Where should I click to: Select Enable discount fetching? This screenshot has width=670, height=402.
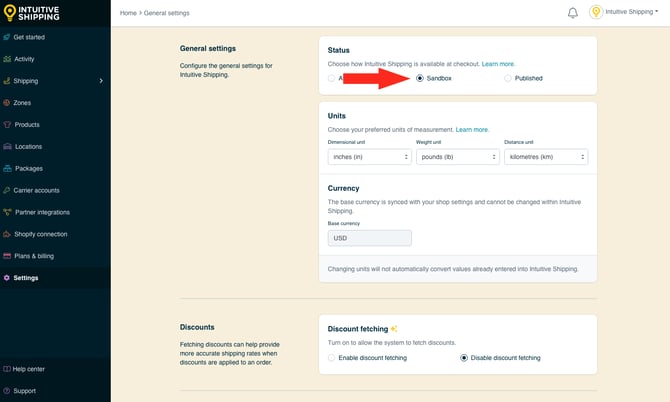click(331, 358)
